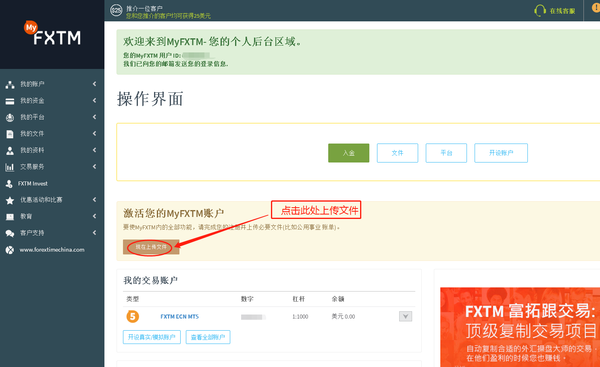Click the 类型 column header
600x367 pixels.
pos(132,299)
